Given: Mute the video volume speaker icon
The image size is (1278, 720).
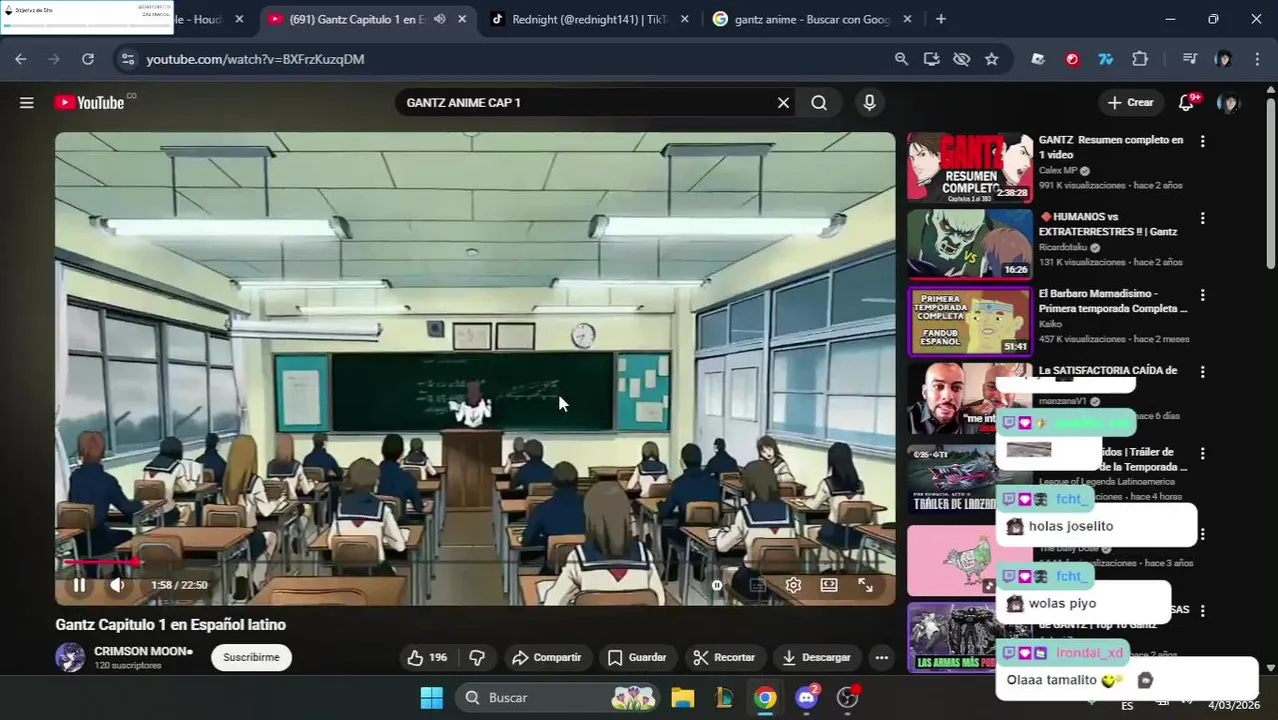Looking at the screenshot, I should click(117, 585).
